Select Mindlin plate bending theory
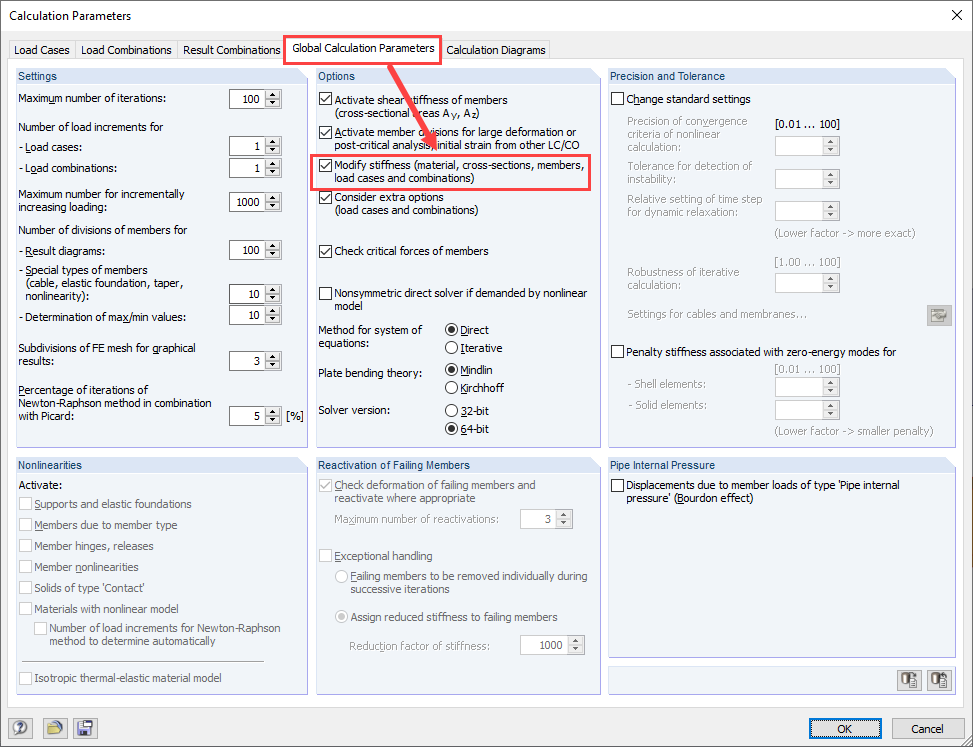The image size is (973, 747). coord(452,370)
